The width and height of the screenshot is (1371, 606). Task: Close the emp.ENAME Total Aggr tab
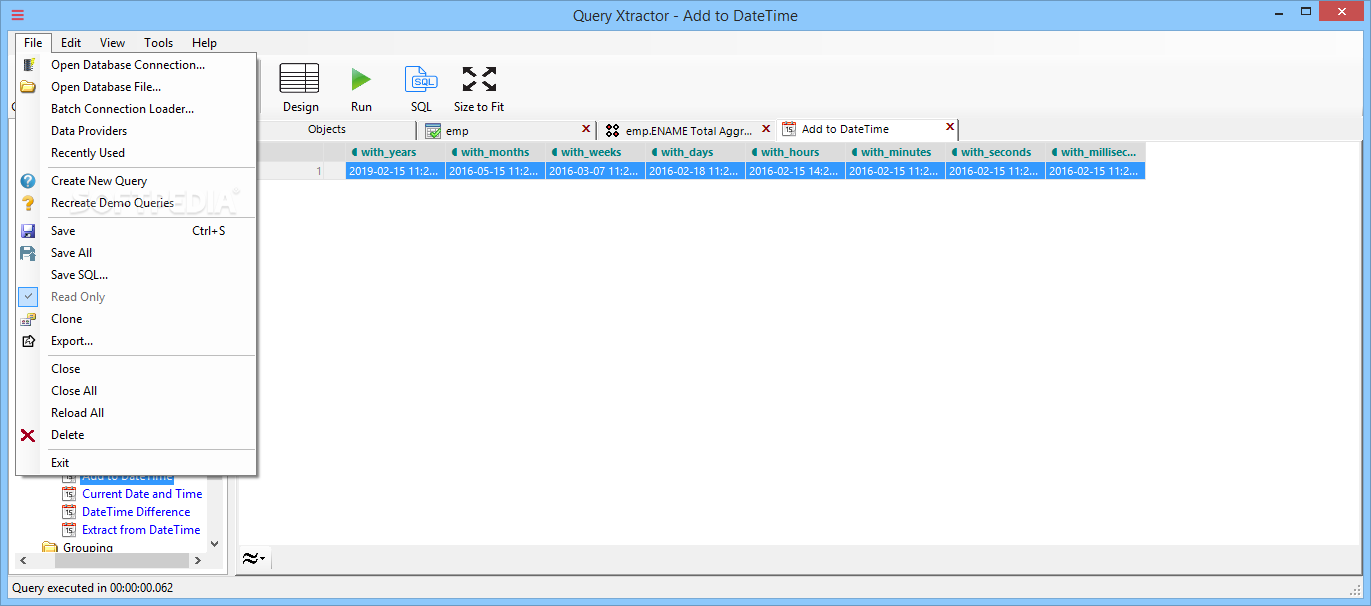coord(767,128)
